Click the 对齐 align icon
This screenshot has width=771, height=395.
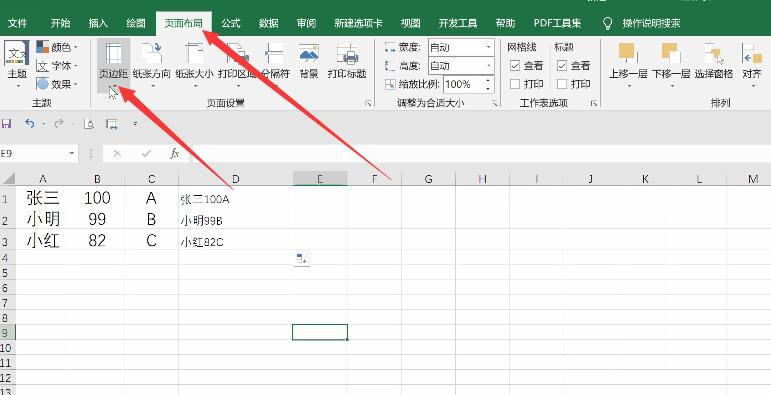pyautogui.click(x=751, y=54)
